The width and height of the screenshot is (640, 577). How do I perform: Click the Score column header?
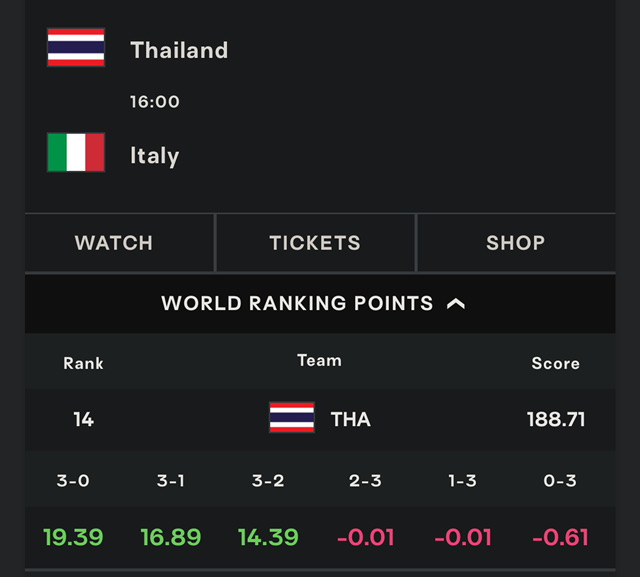point(556,363)
